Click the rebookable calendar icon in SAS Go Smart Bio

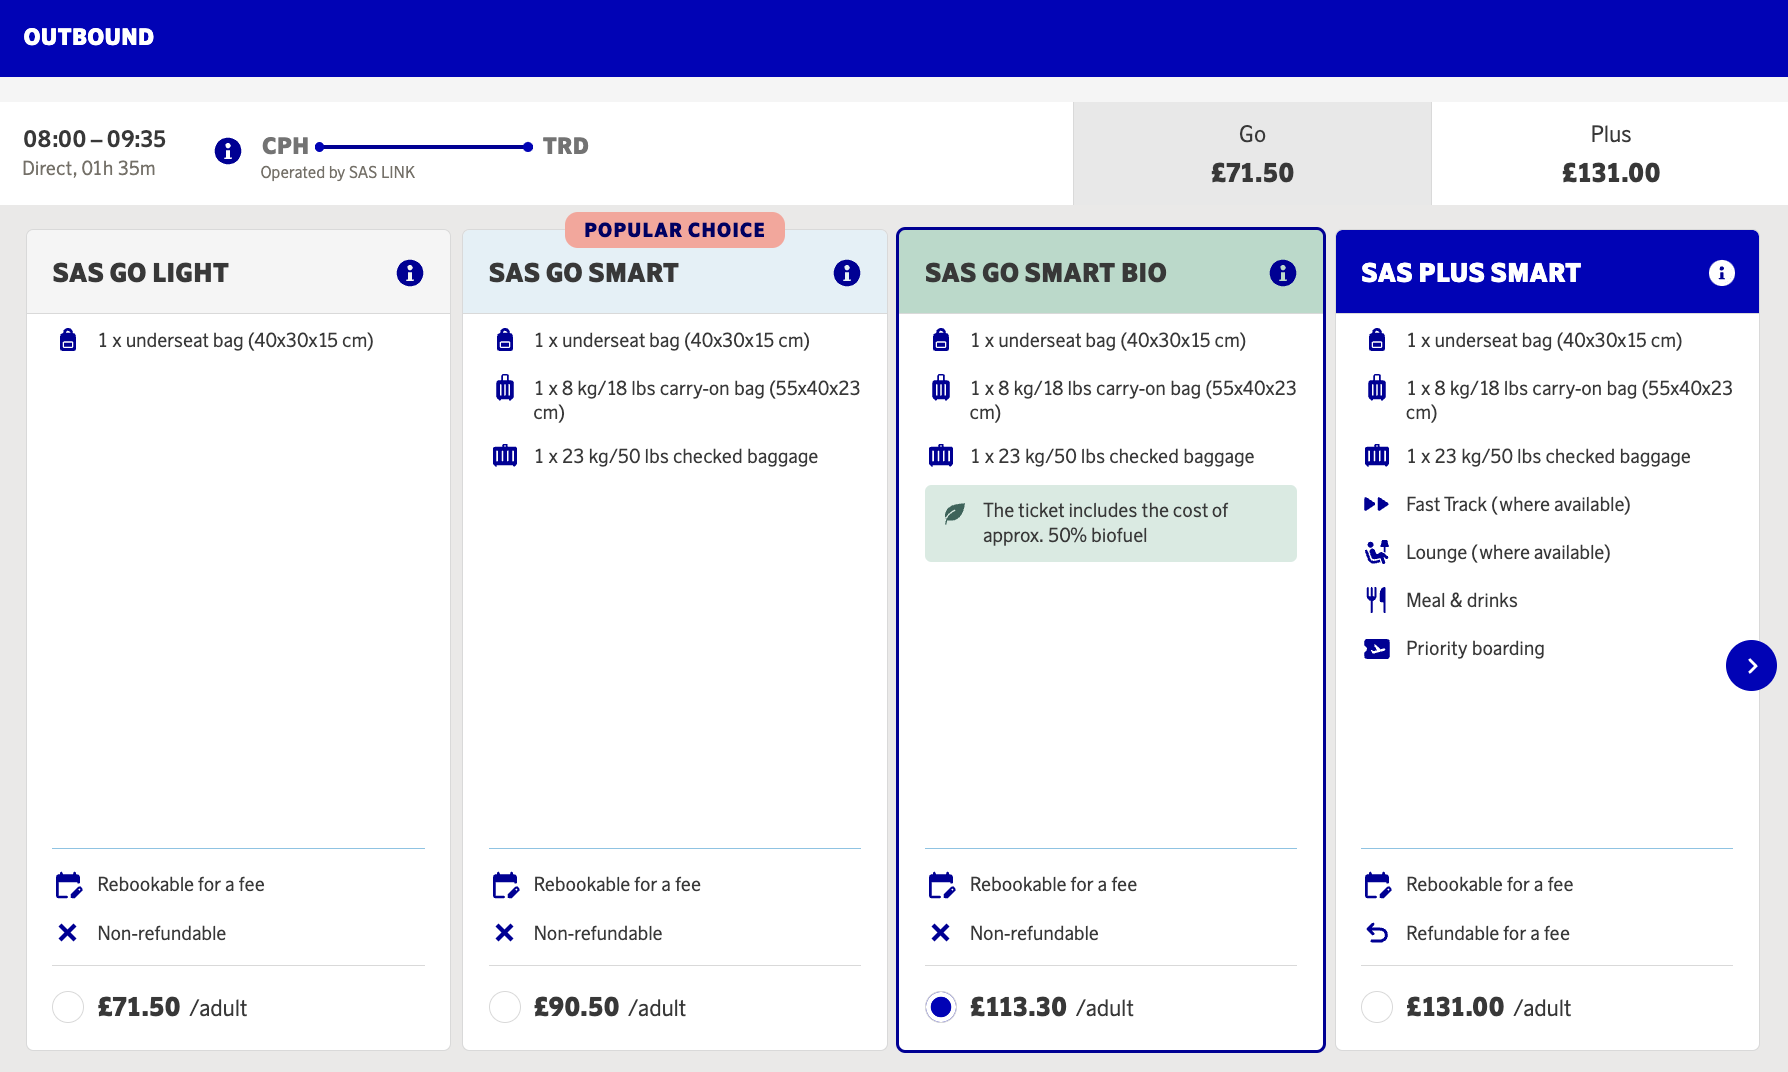tap(941, 885)
